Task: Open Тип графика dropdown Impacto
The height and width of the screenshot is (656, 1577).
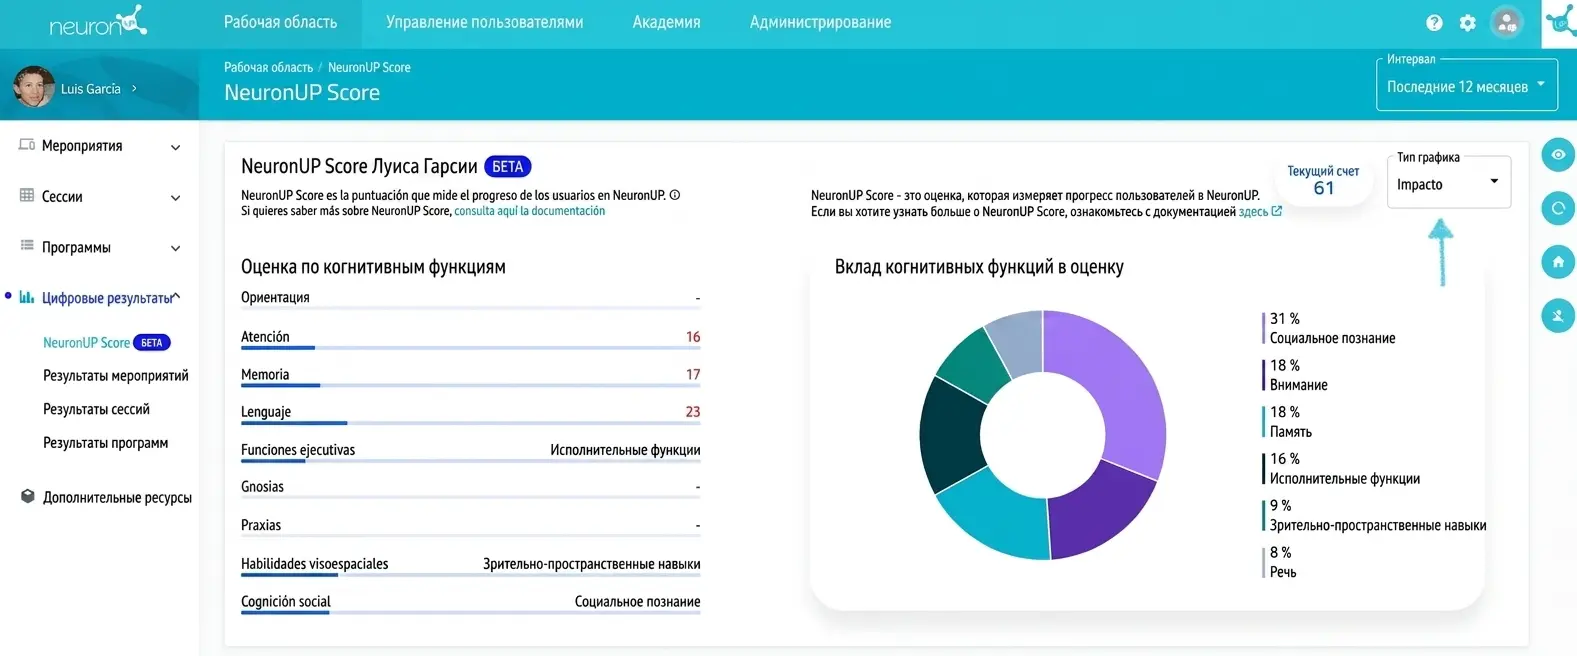Action: coord(1449,184)
